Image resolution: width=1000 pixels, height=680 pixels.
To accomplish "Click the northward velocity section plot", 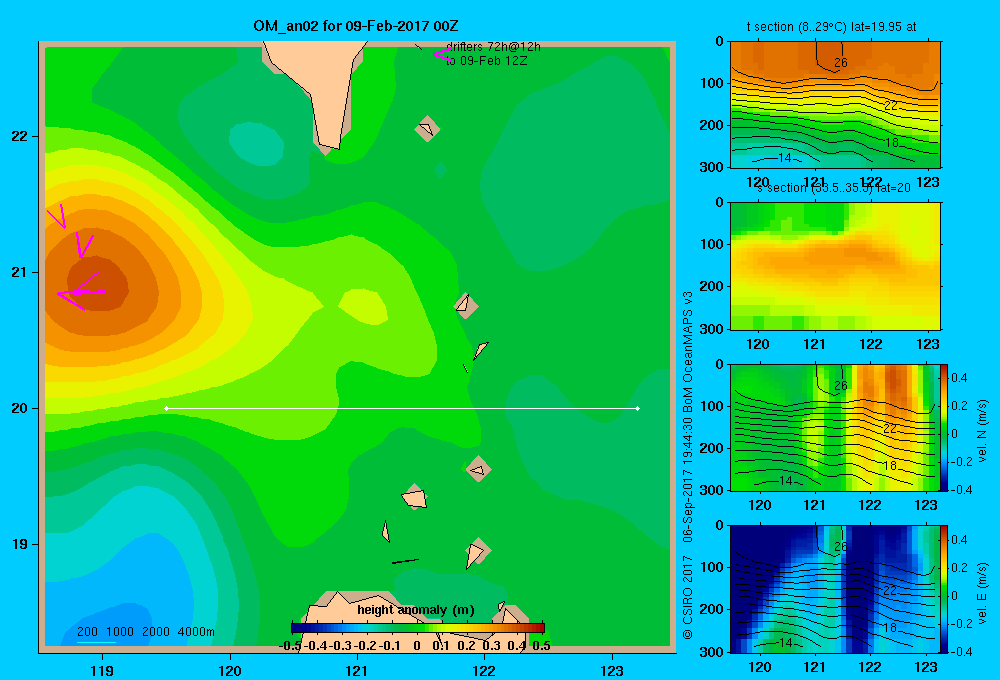I will [835, 427].
